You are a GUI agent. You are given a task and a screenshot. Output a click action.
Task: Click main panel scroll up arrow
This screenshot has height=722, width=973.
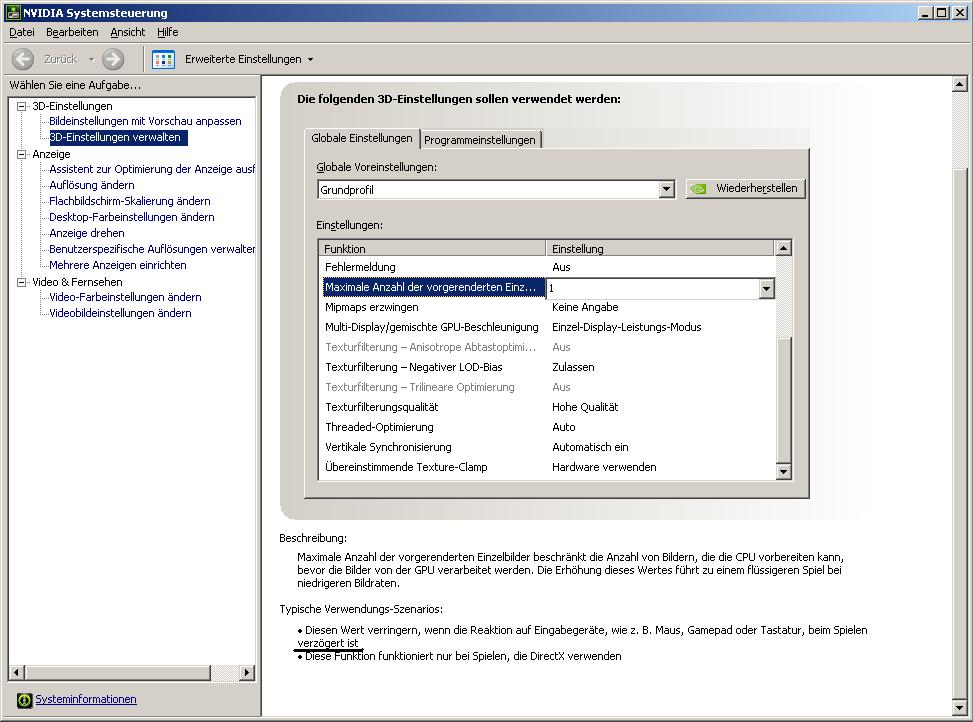coord(959,84)
